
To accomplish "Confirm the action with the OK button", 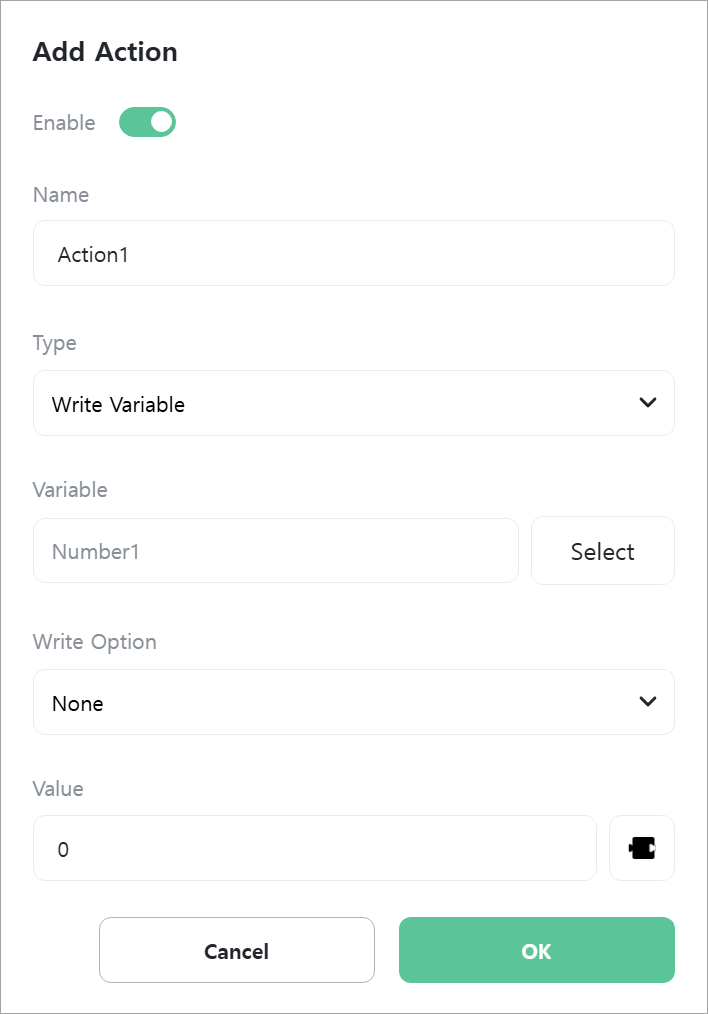I will tap(537, 950).
